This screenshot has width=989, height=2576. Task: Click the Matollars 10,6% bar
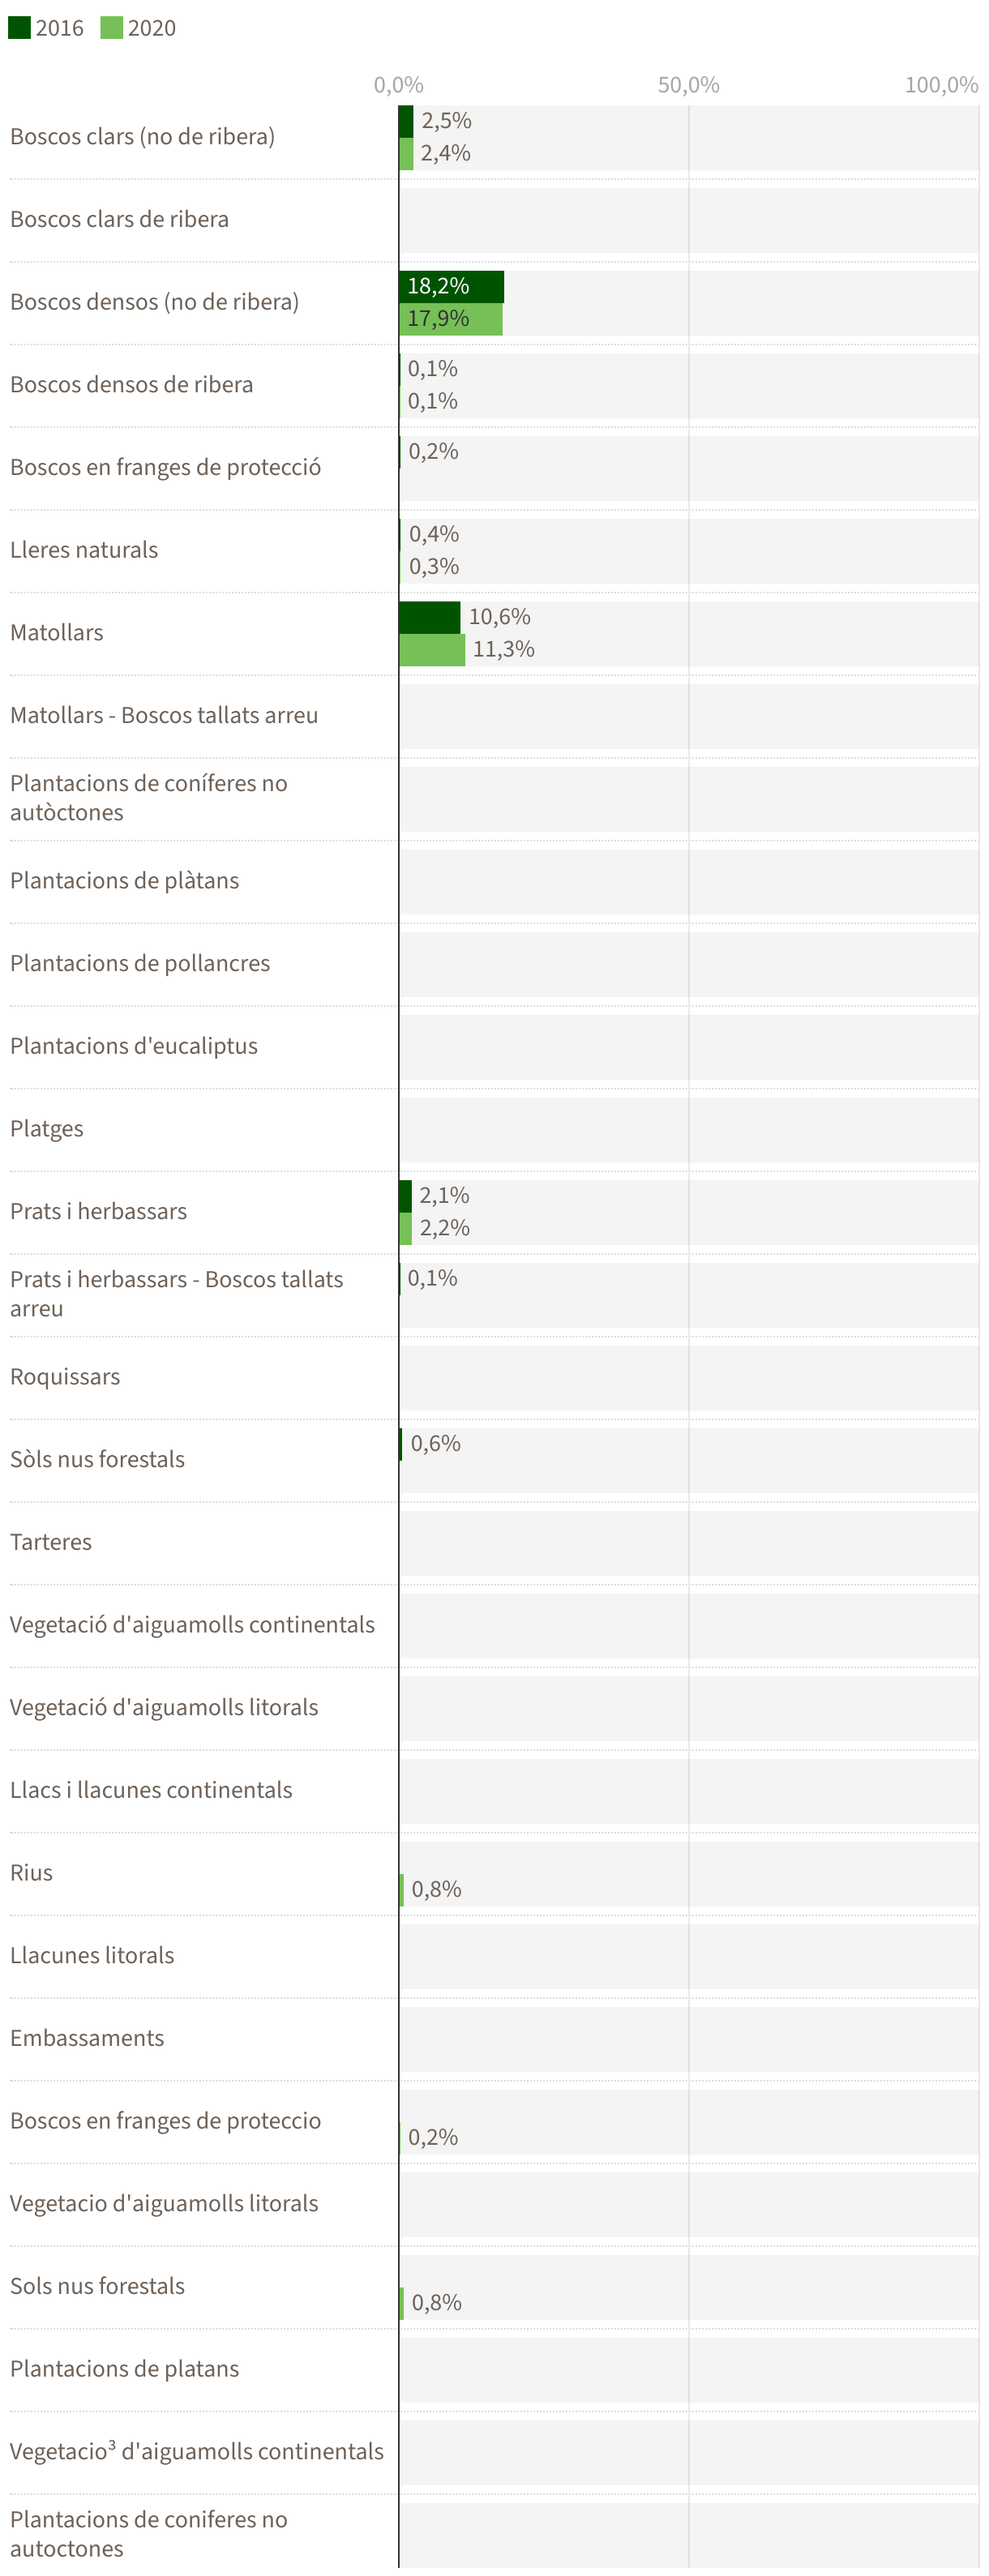[429, 617]
